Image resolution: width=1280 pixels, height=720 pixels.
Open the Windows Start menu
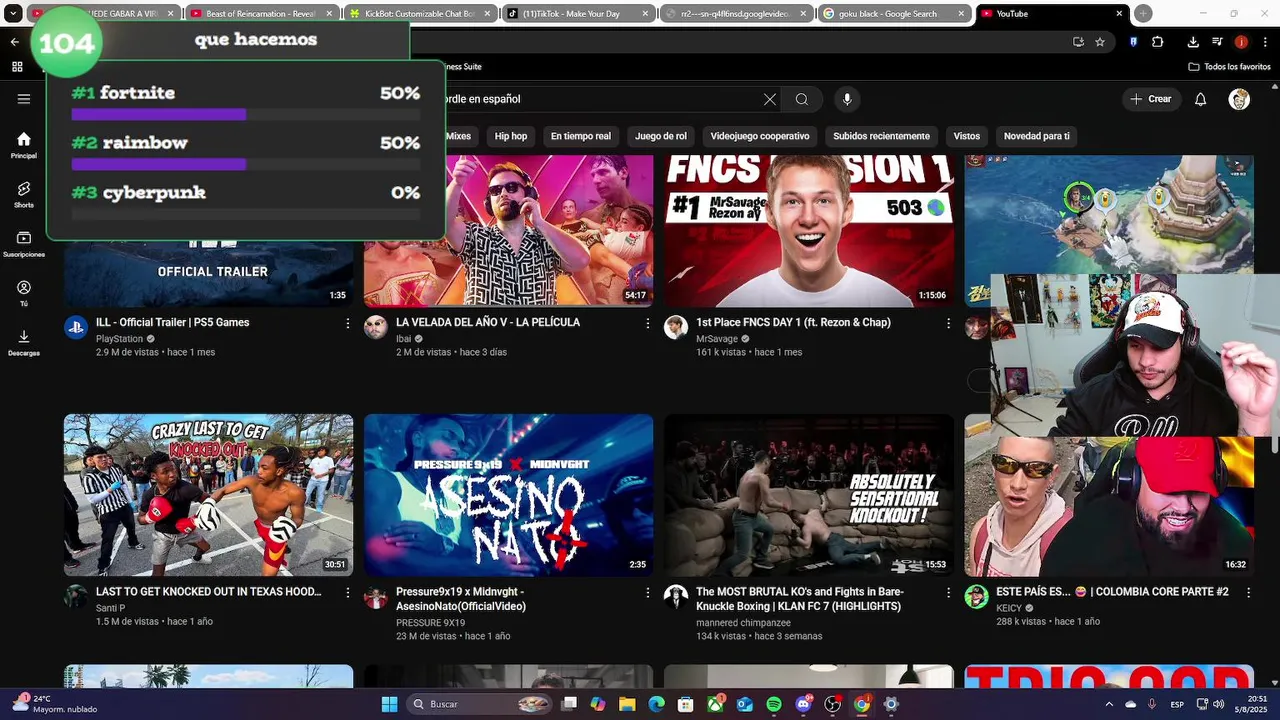[389, 704]
